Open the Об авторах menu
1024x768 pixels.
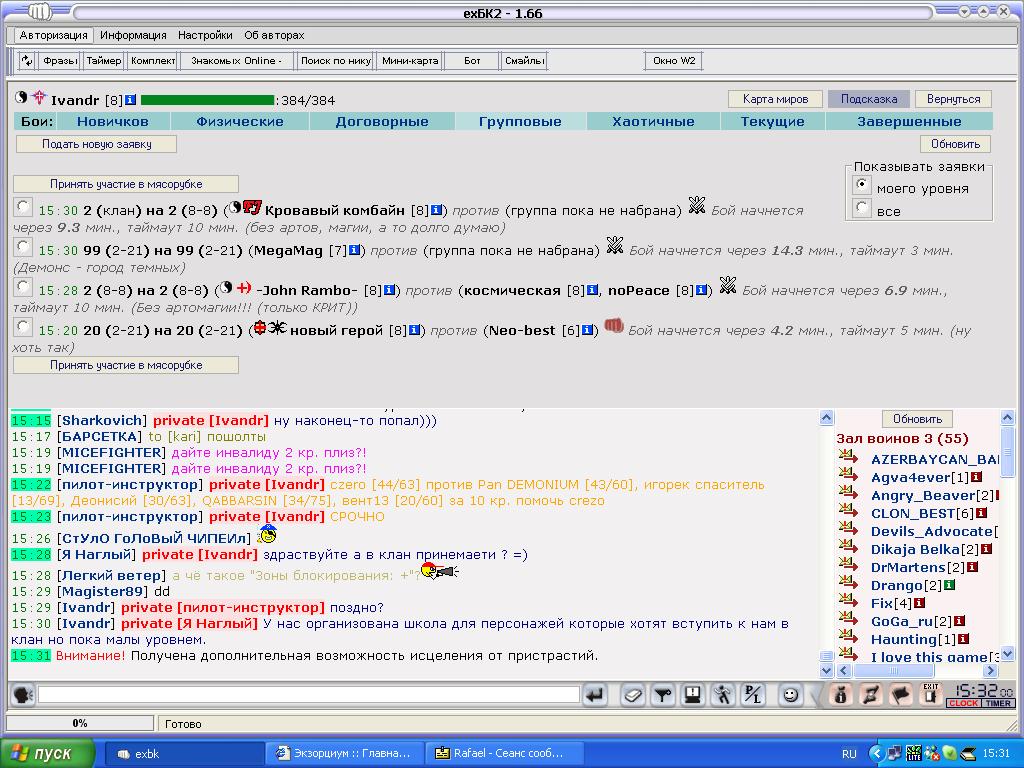point(274,35)
